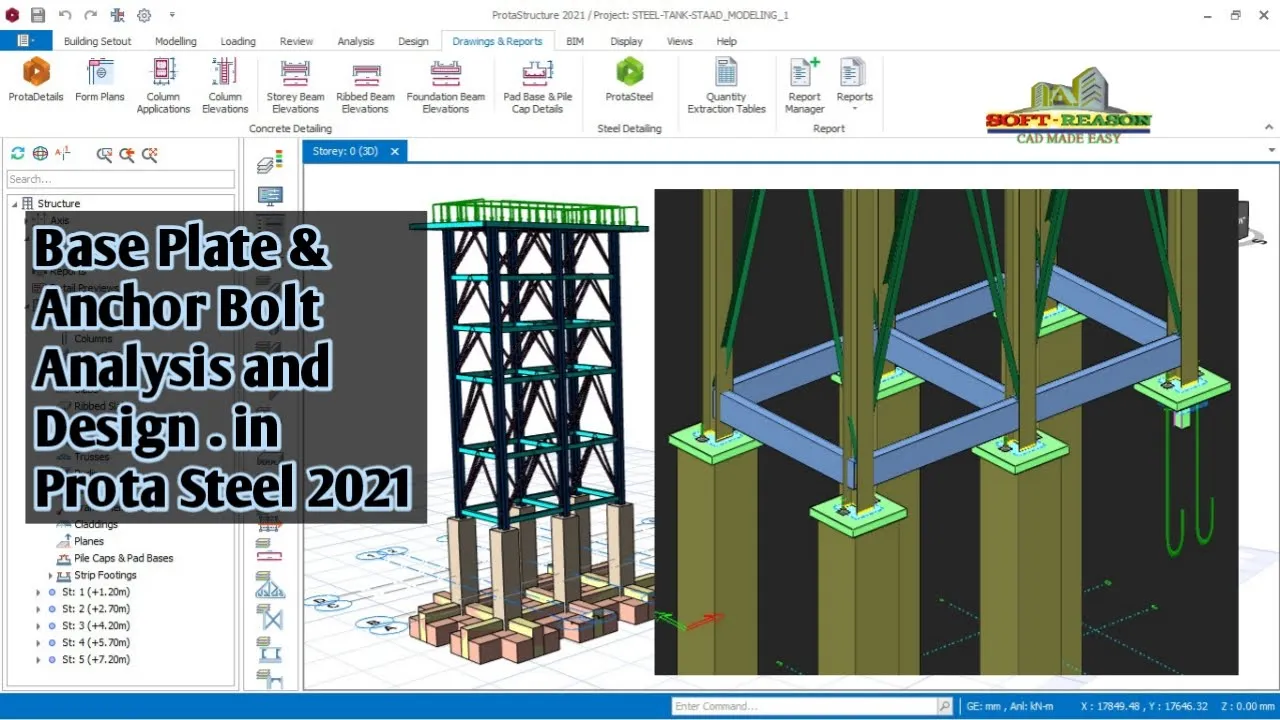Close the Storey: 0 (3D) tab
This screenshot has width=1280, height=720.
coord(395,152)
